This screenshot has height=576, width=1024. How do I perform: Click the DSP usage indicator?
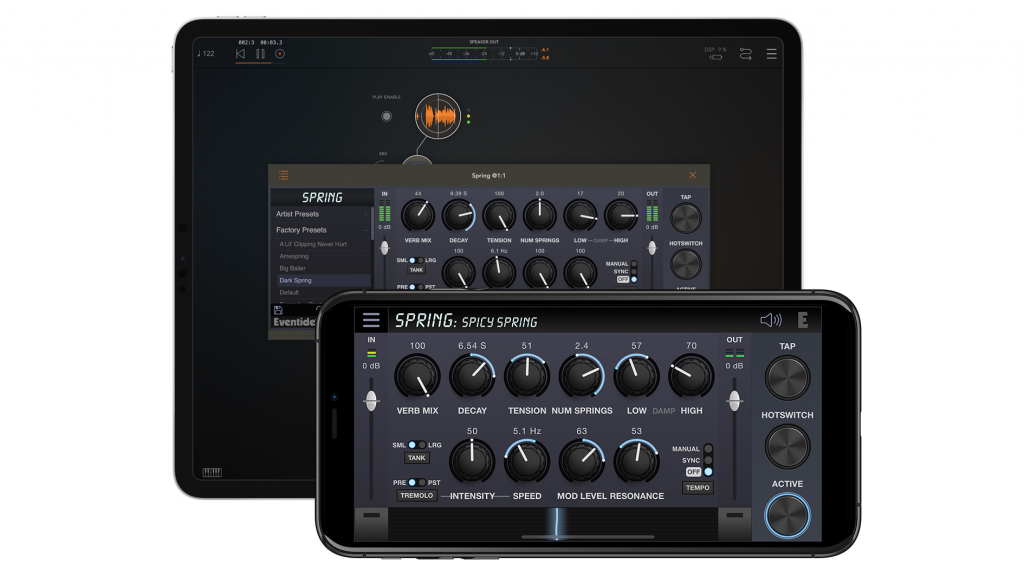[x=716, y=52]
